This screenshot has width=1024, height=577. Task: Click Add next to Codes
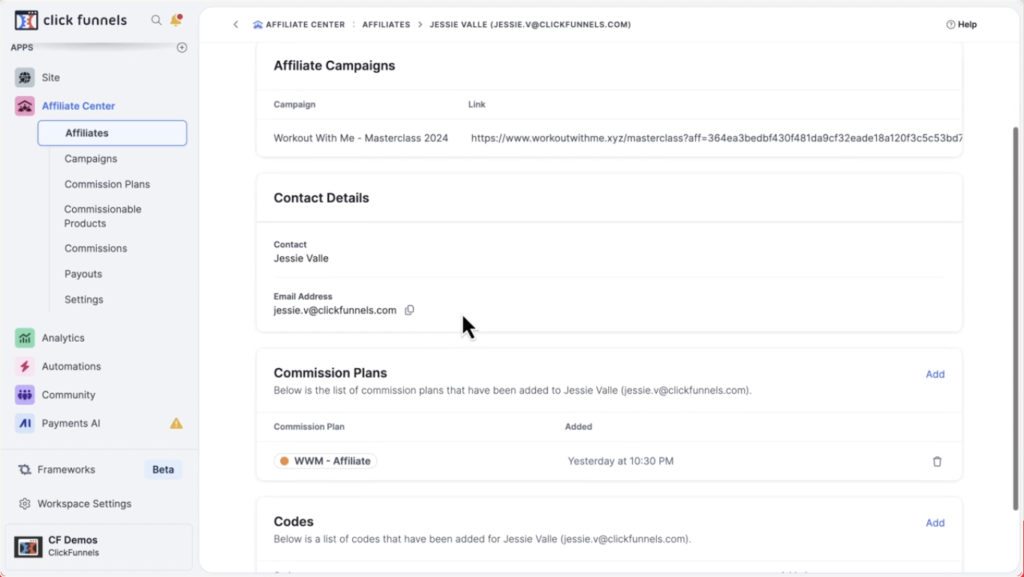(935, 523)
